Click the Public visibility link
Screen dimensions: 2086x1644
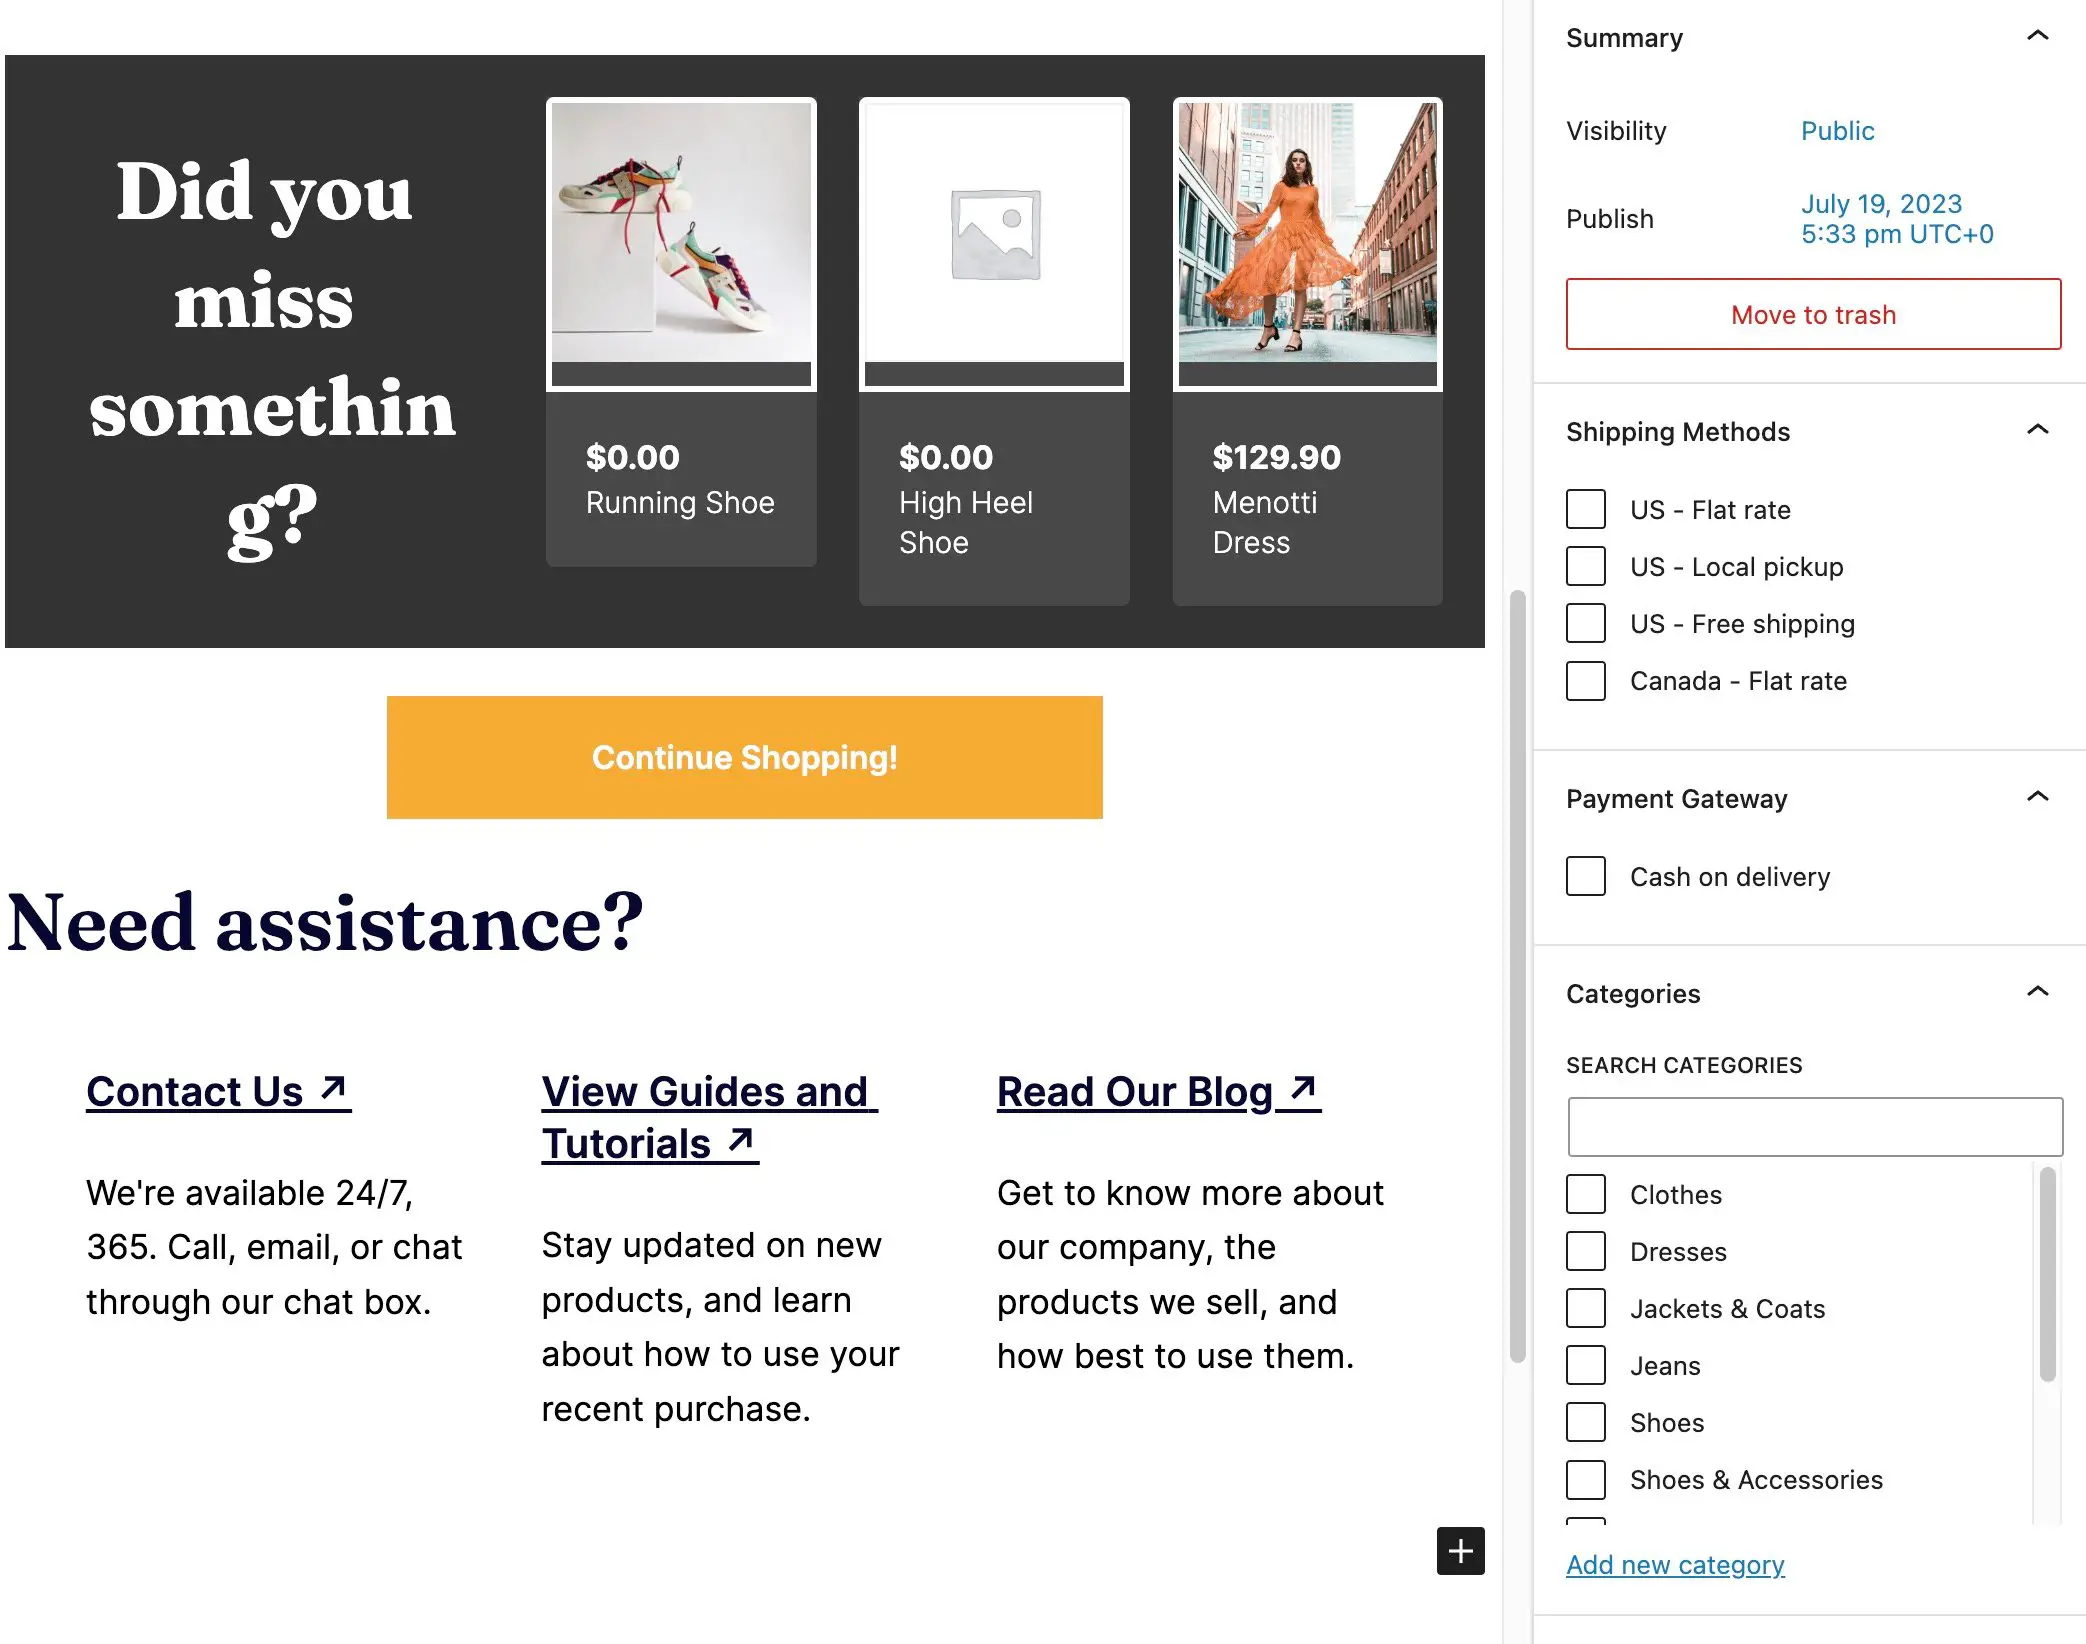pyautogui.click(x=1837, y=129)
